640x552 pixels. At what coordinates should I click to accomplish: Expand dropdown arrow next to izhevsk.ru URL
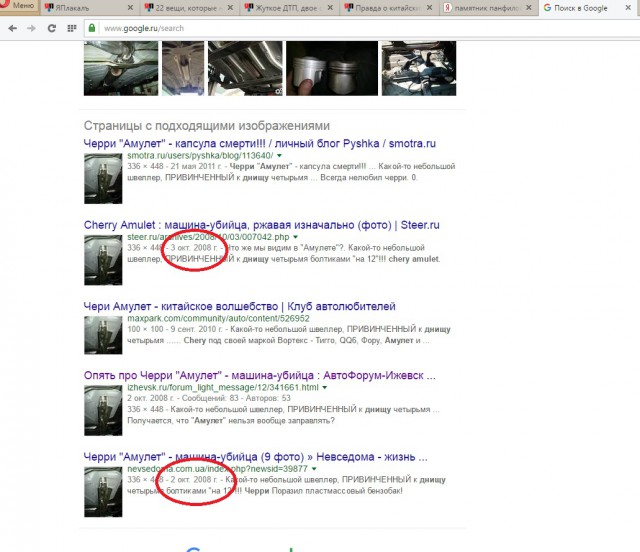325,387
